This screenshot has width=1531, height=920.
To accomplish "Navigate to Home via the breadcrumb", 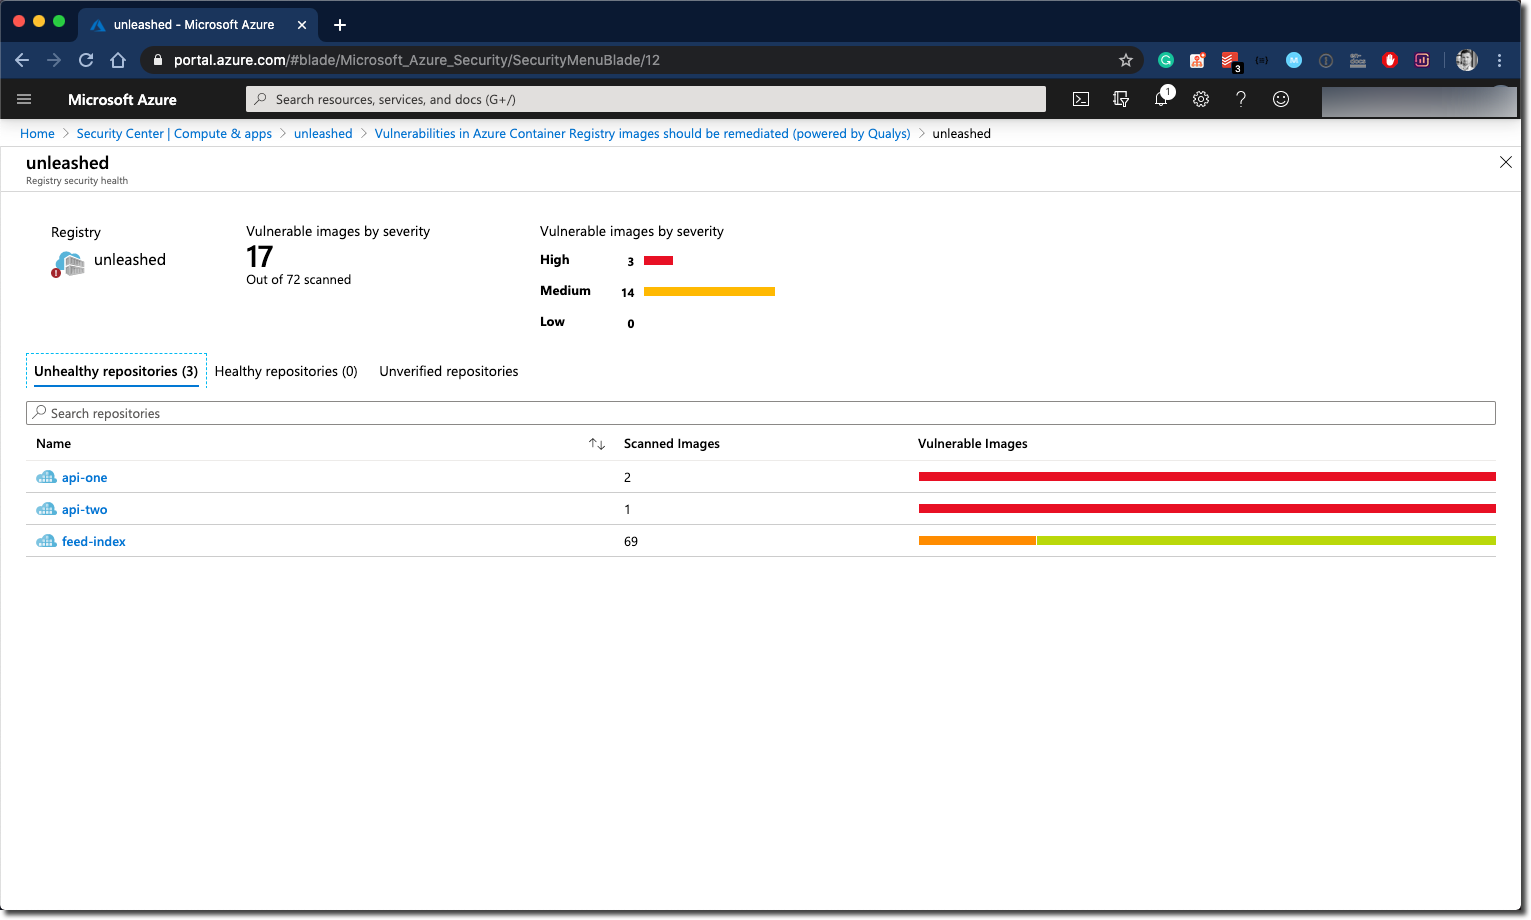I will (37, 133).
